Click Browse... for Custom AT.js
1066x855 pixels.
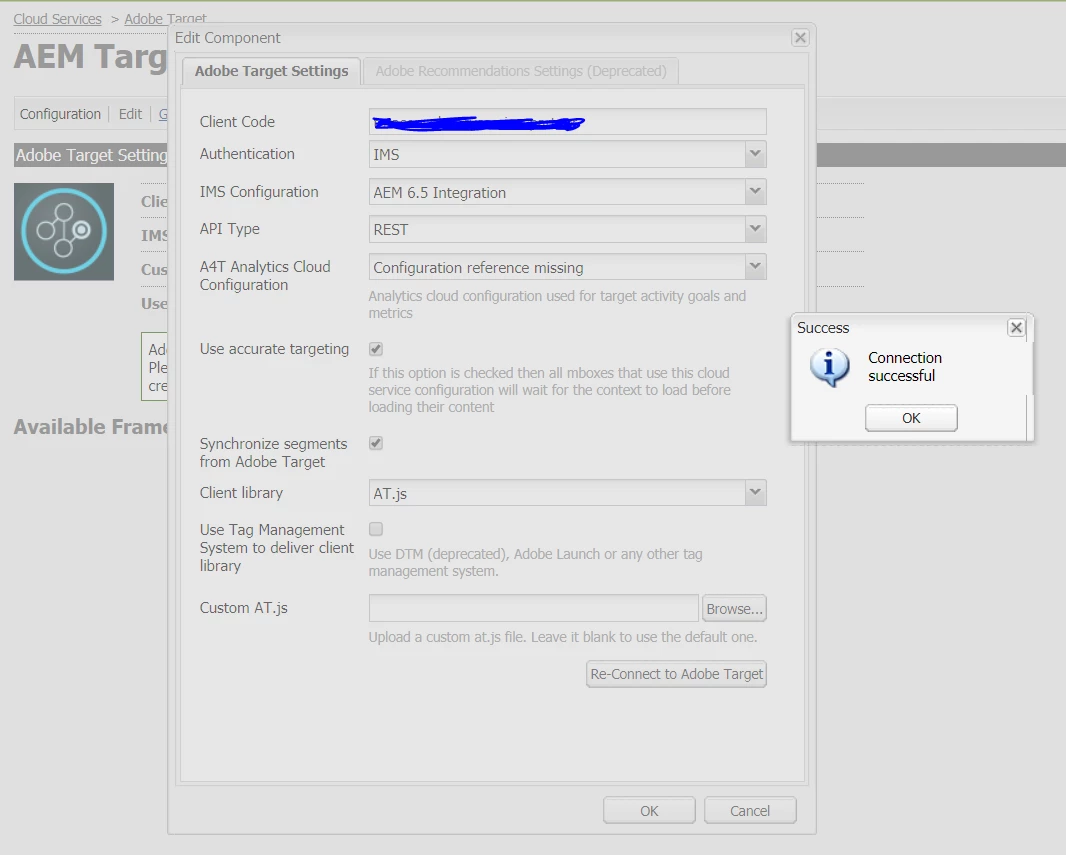pos(734,608)
